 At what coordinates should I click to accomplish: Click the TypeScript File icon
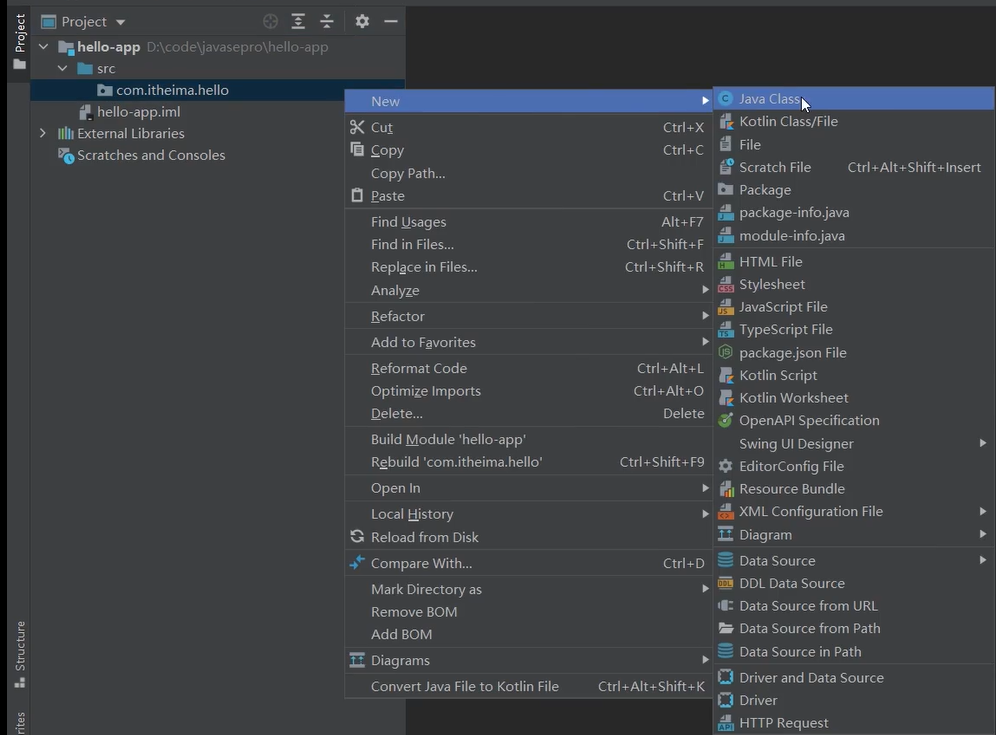point(725,330)
